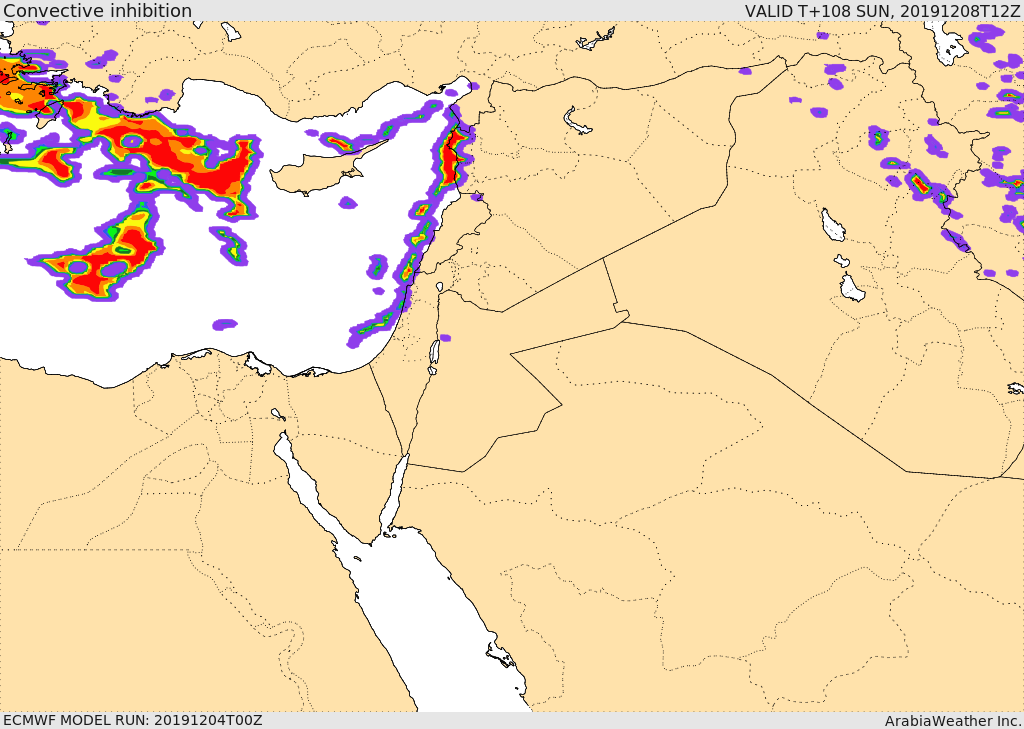1024x729 pixels.
Task: Click the 'ECMWF MODEL RUN: 20191204T00Z' footer text
Action: pyautogui.click(x=133, y=720)
